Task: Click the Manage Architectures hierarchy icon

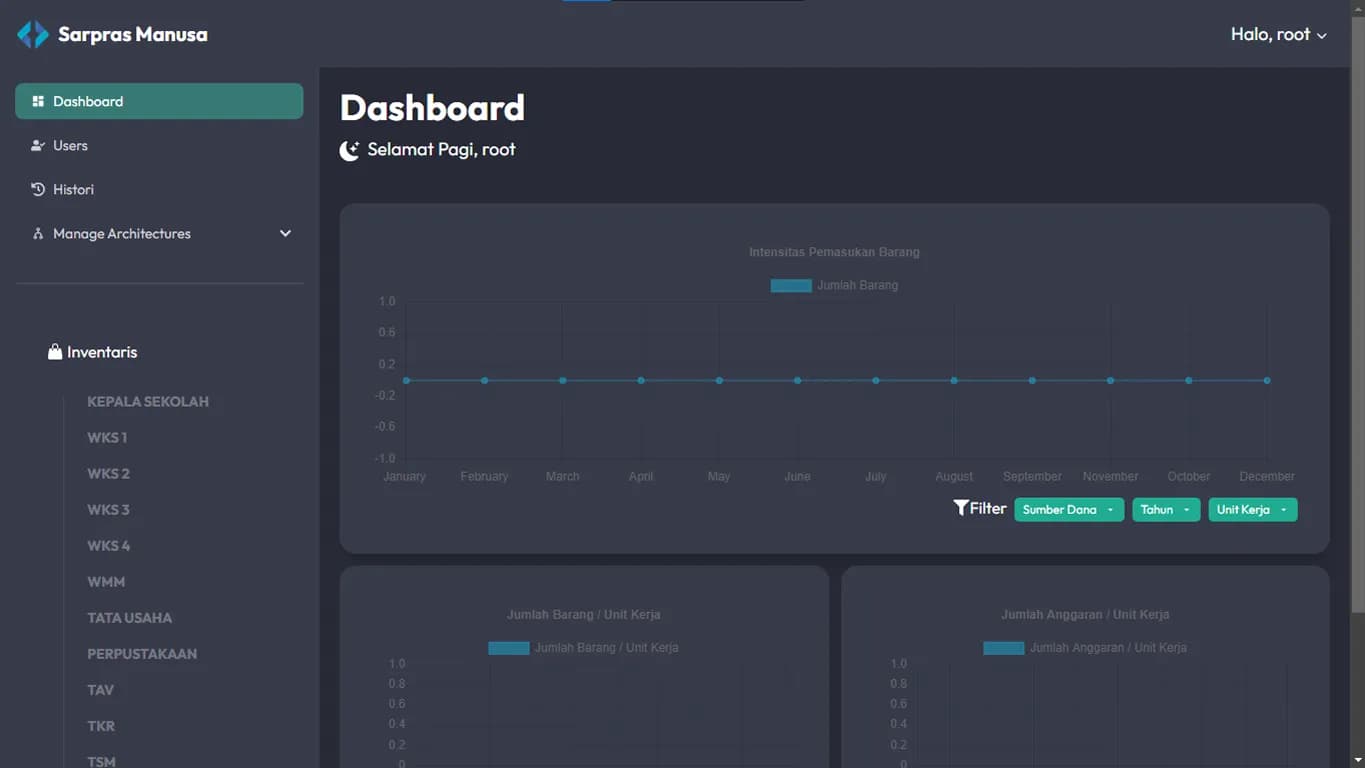Action: click(38, 234)
